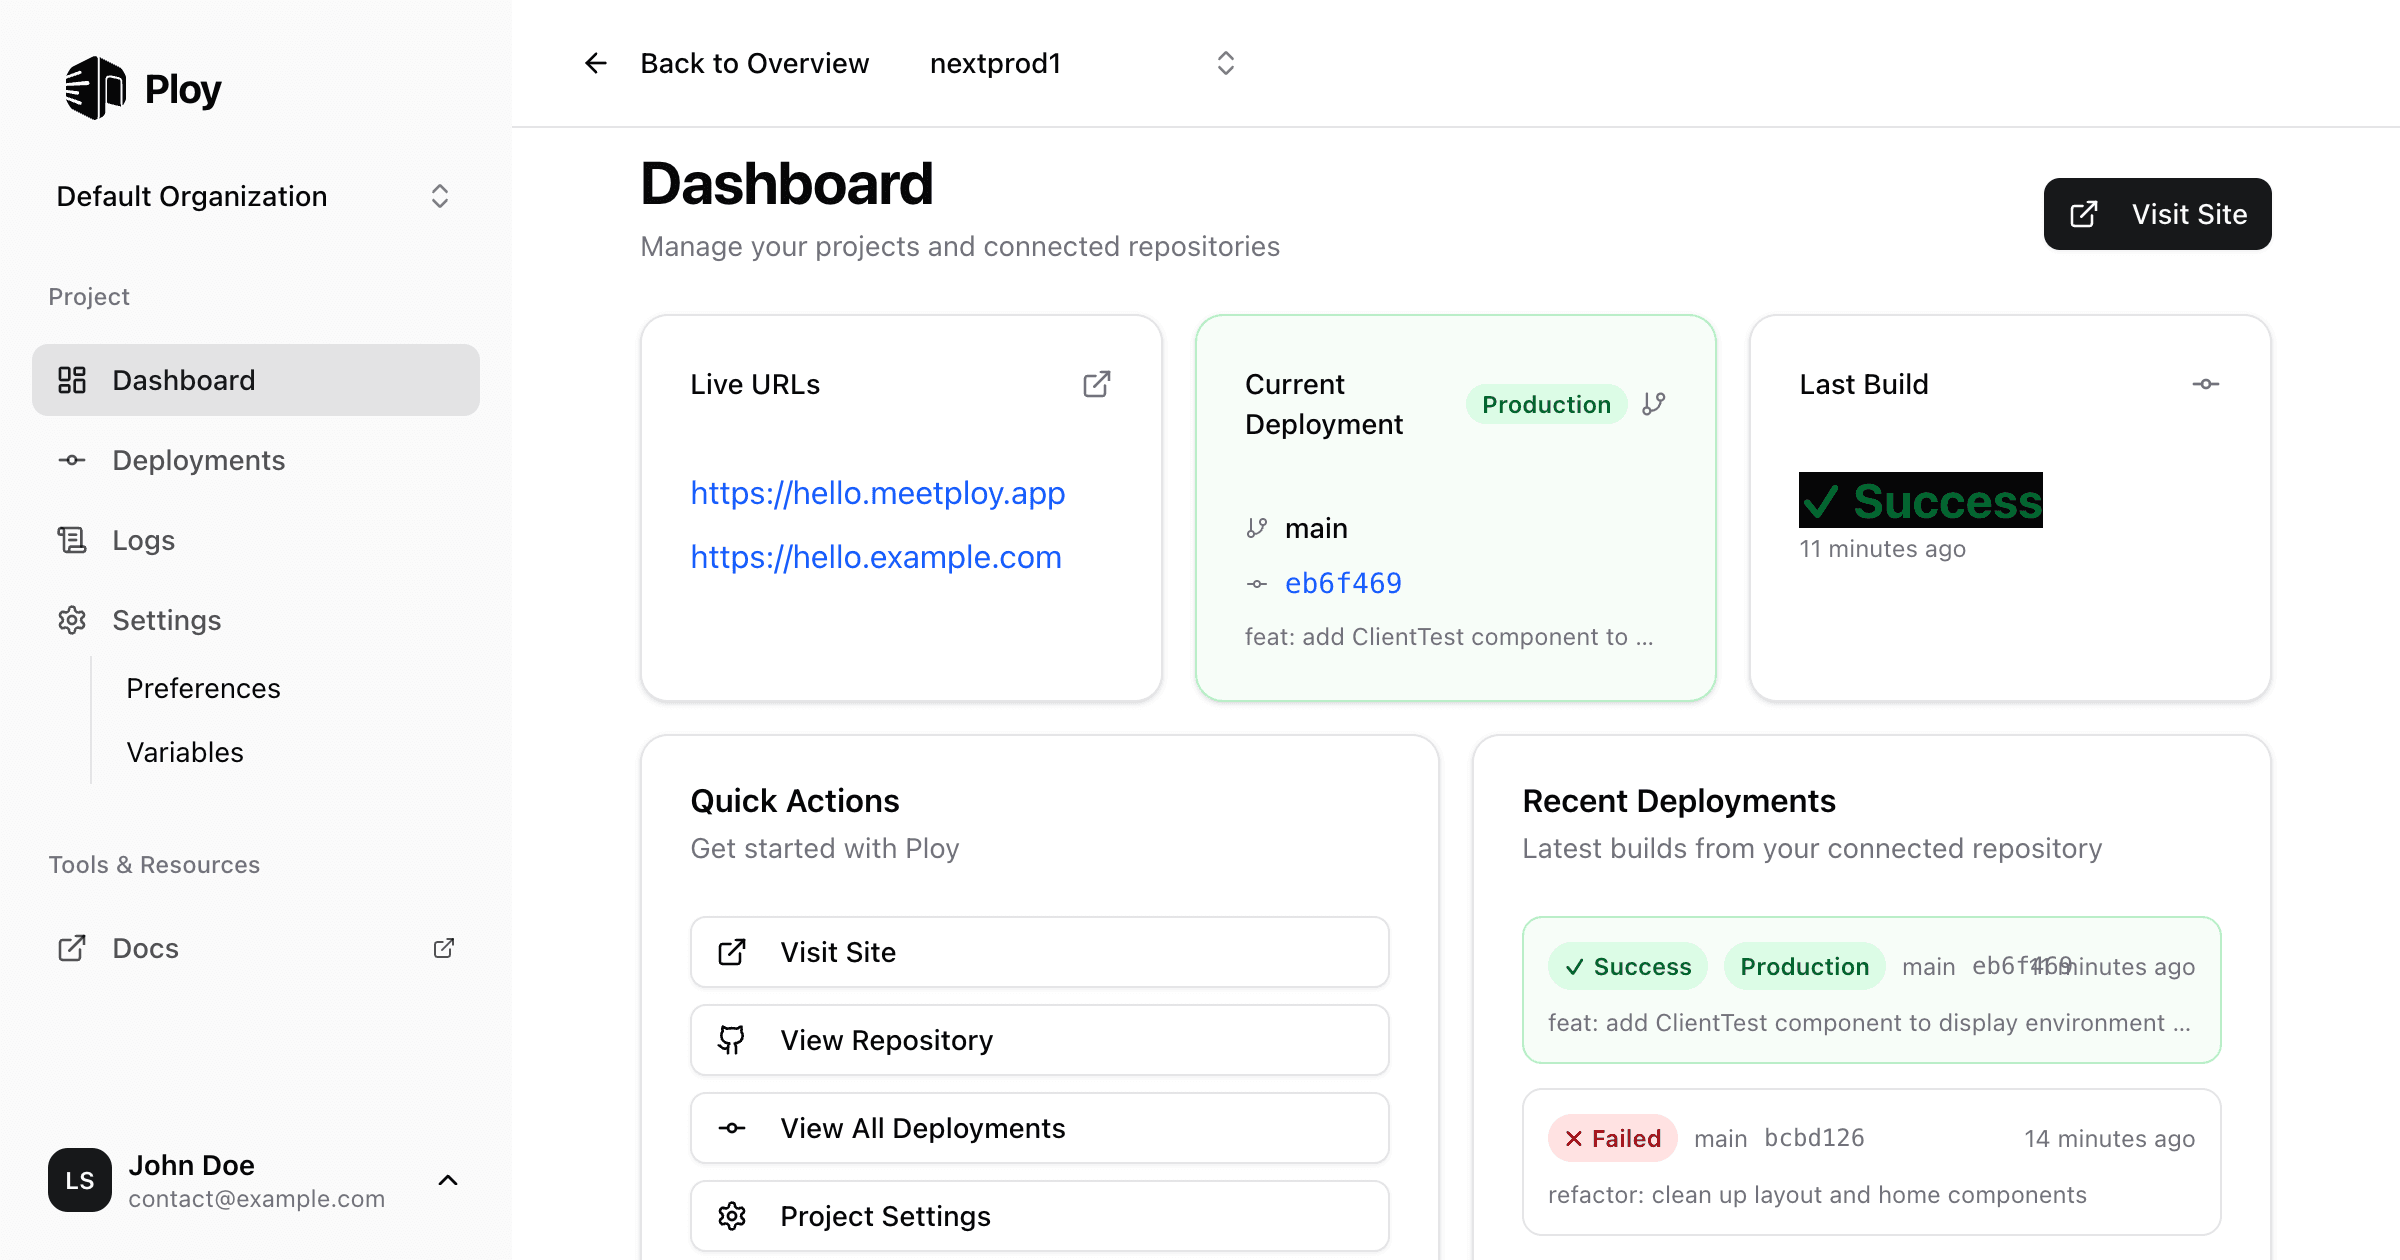This screenshot has height=1260, width=2400.
Task: Click the GitHub icon on View Repository action
Action: click(732, 1040)
